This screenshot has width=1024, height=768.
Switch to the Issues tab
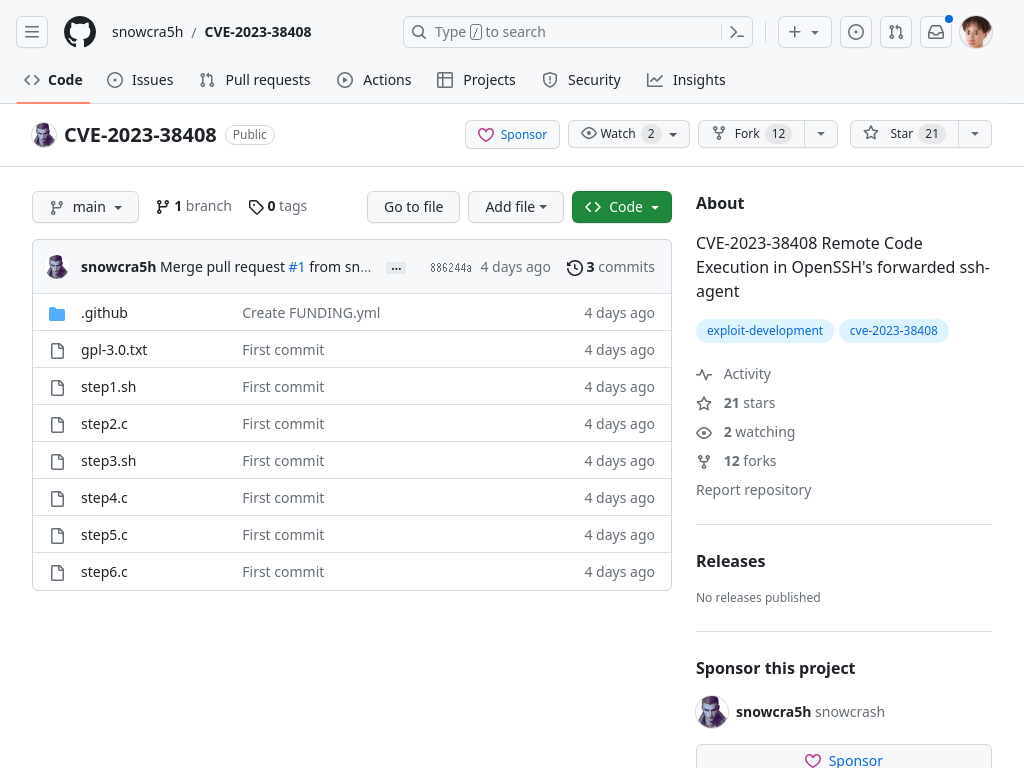click(x=140, y=80)
